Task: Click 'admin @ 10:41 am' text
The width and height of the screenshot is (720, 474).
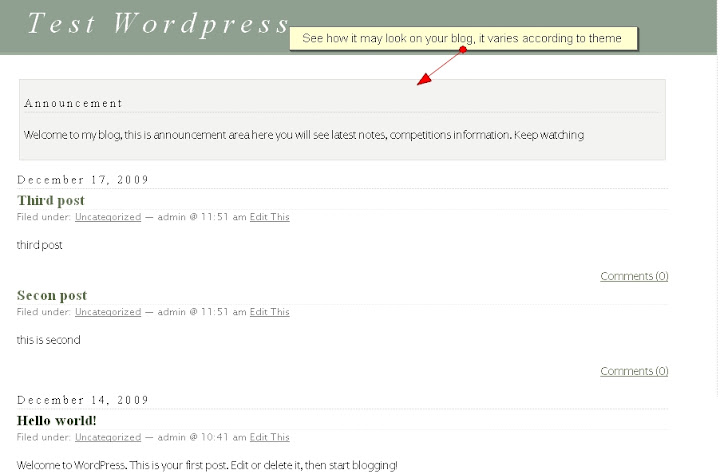Action: (202, 438)
